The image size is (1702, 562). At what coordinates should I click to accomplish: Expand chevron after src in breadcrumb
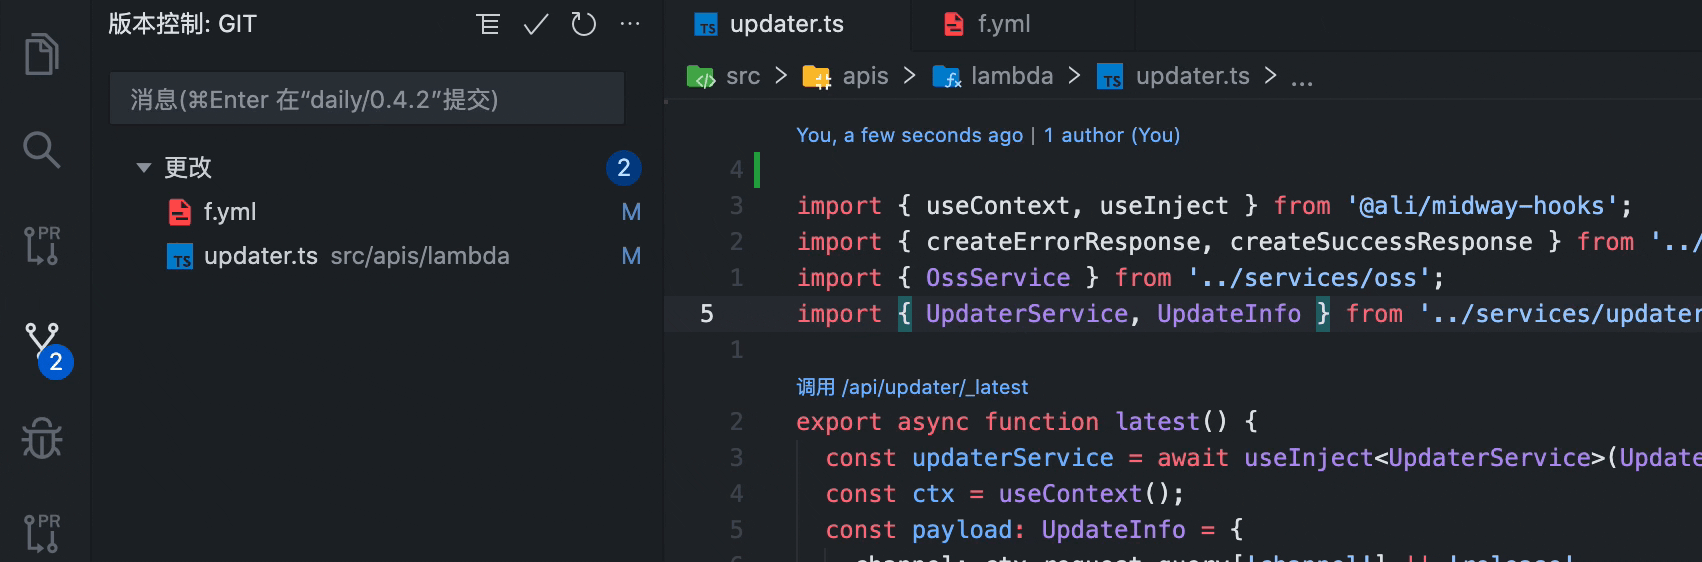tap(781, 76)
